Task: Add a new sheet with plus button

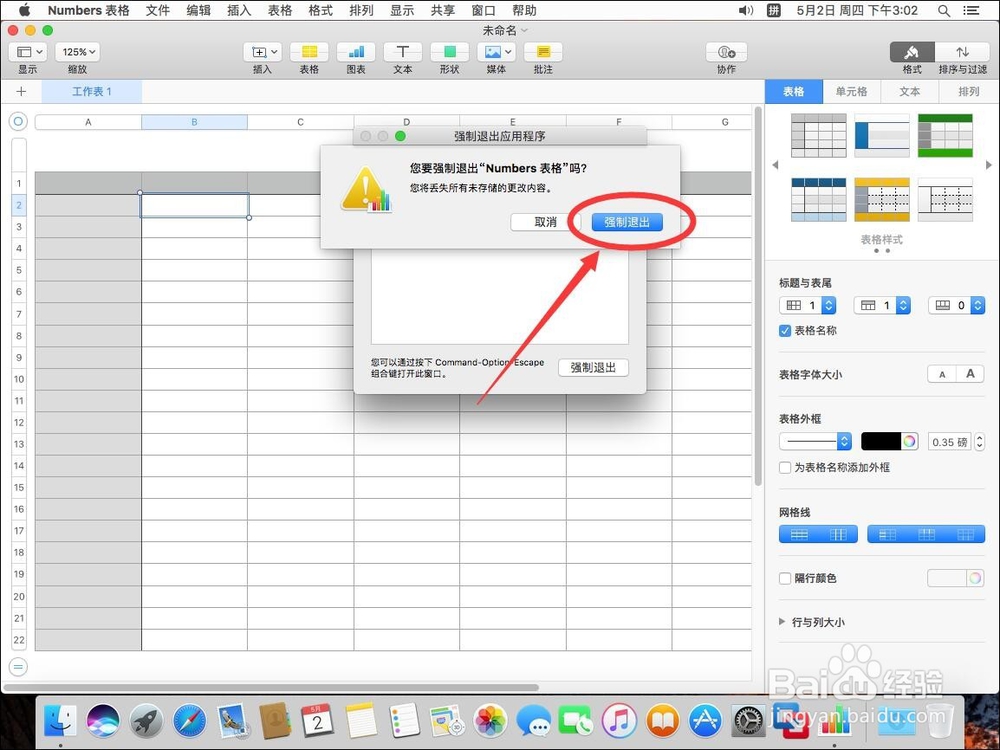Action: coord(21,91)
